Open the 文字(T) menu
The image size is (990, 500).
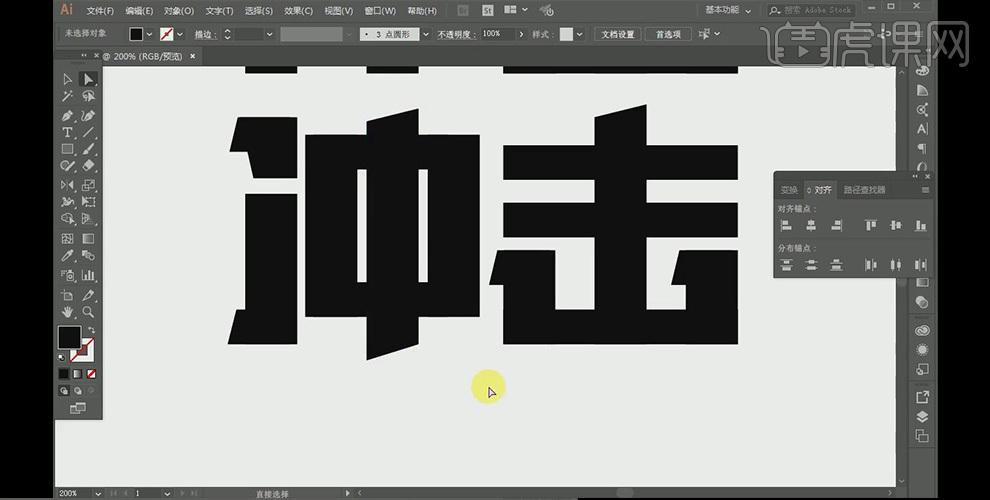[x=219, y=11]
